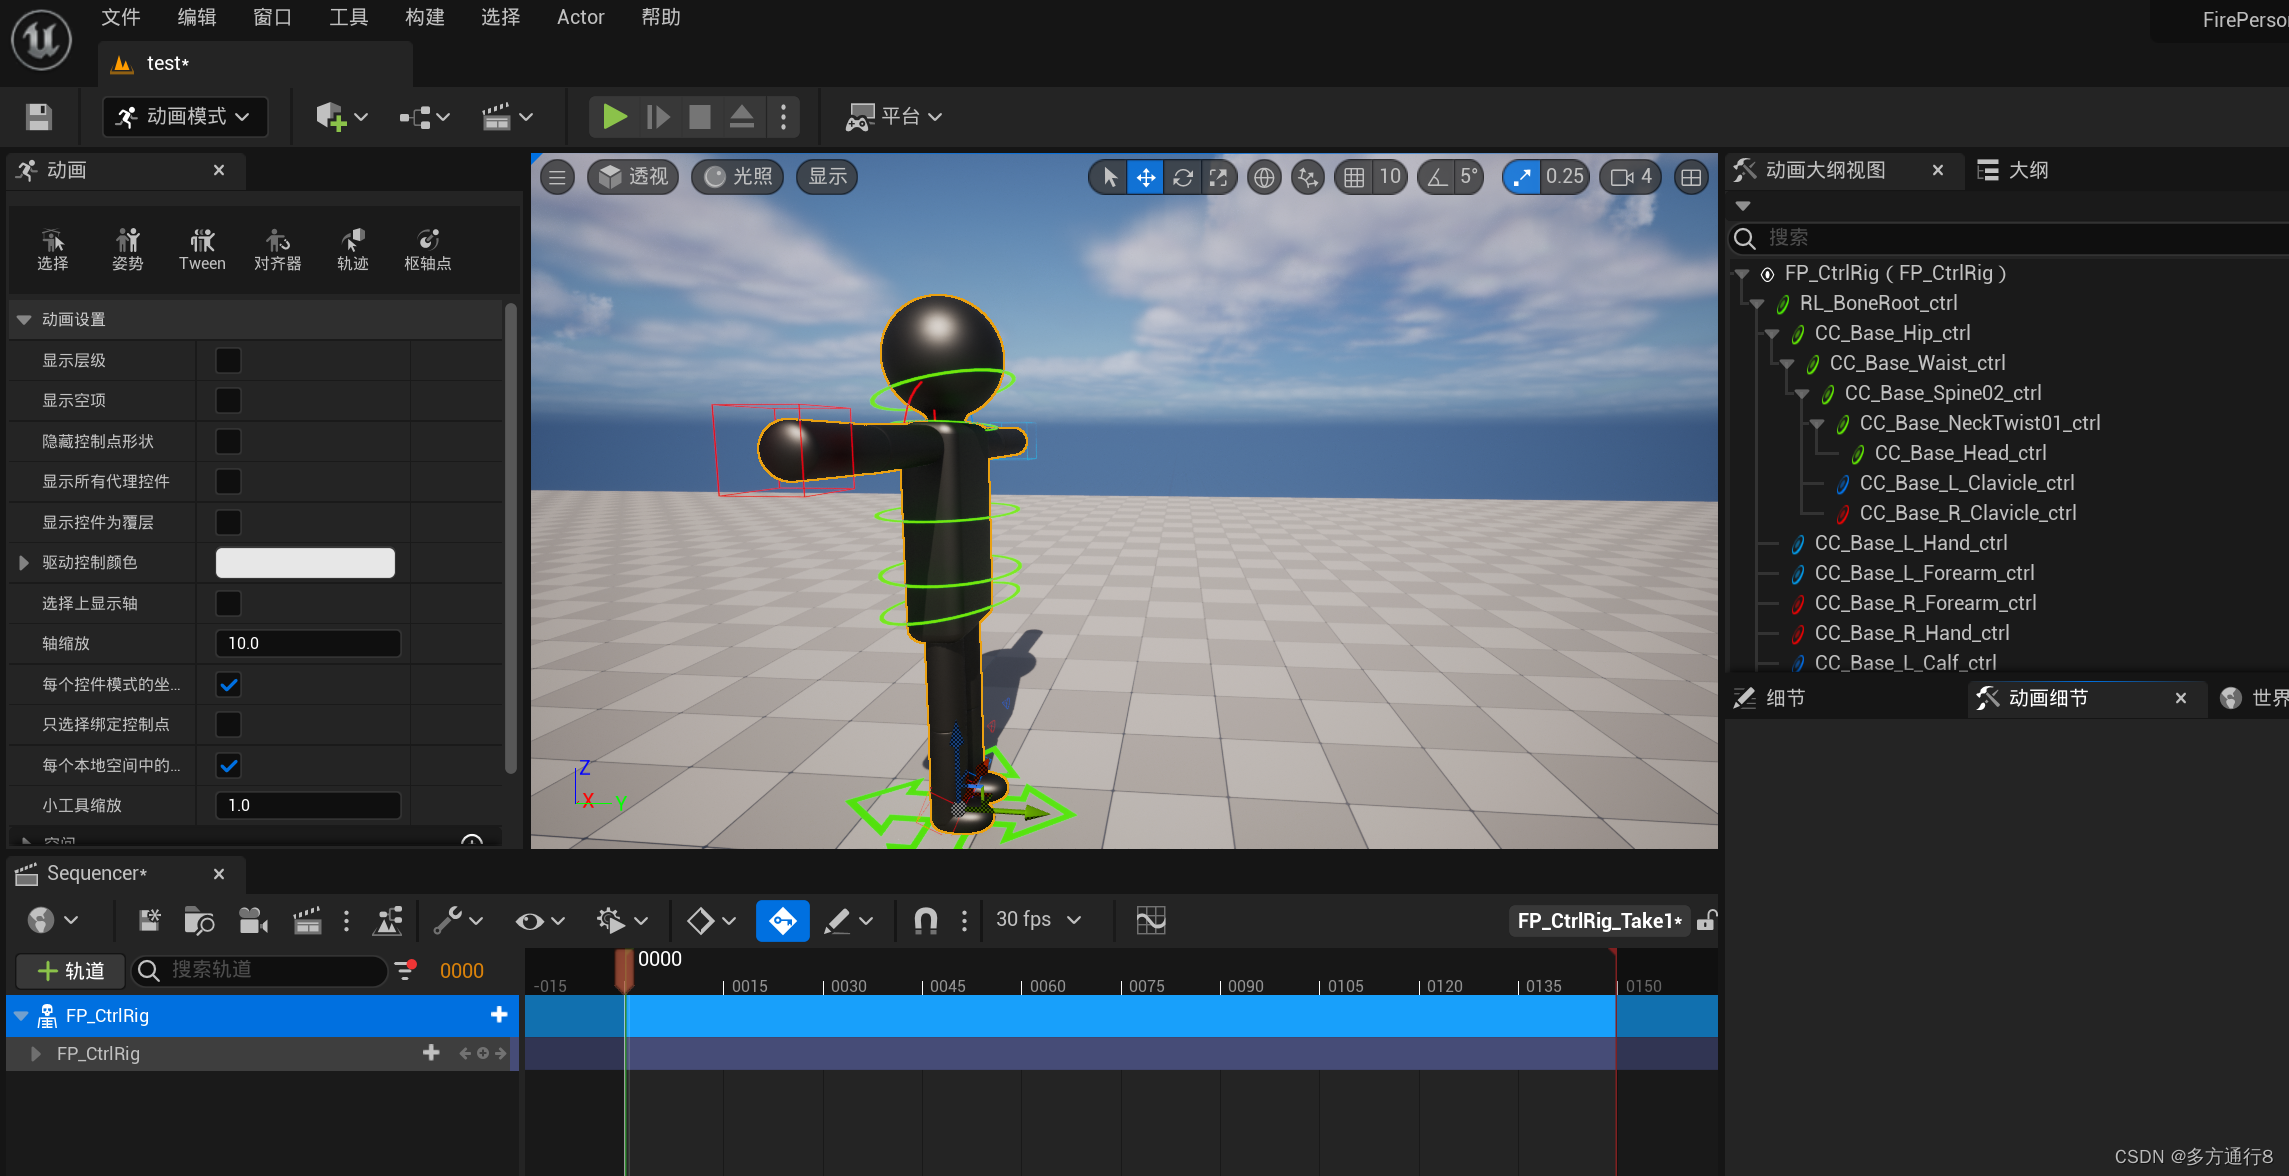This screenshot has height=1176, width=2289.
Task: Collapse the RL_BoneRoot_ctrl tree node
Action: [1757, 304]
